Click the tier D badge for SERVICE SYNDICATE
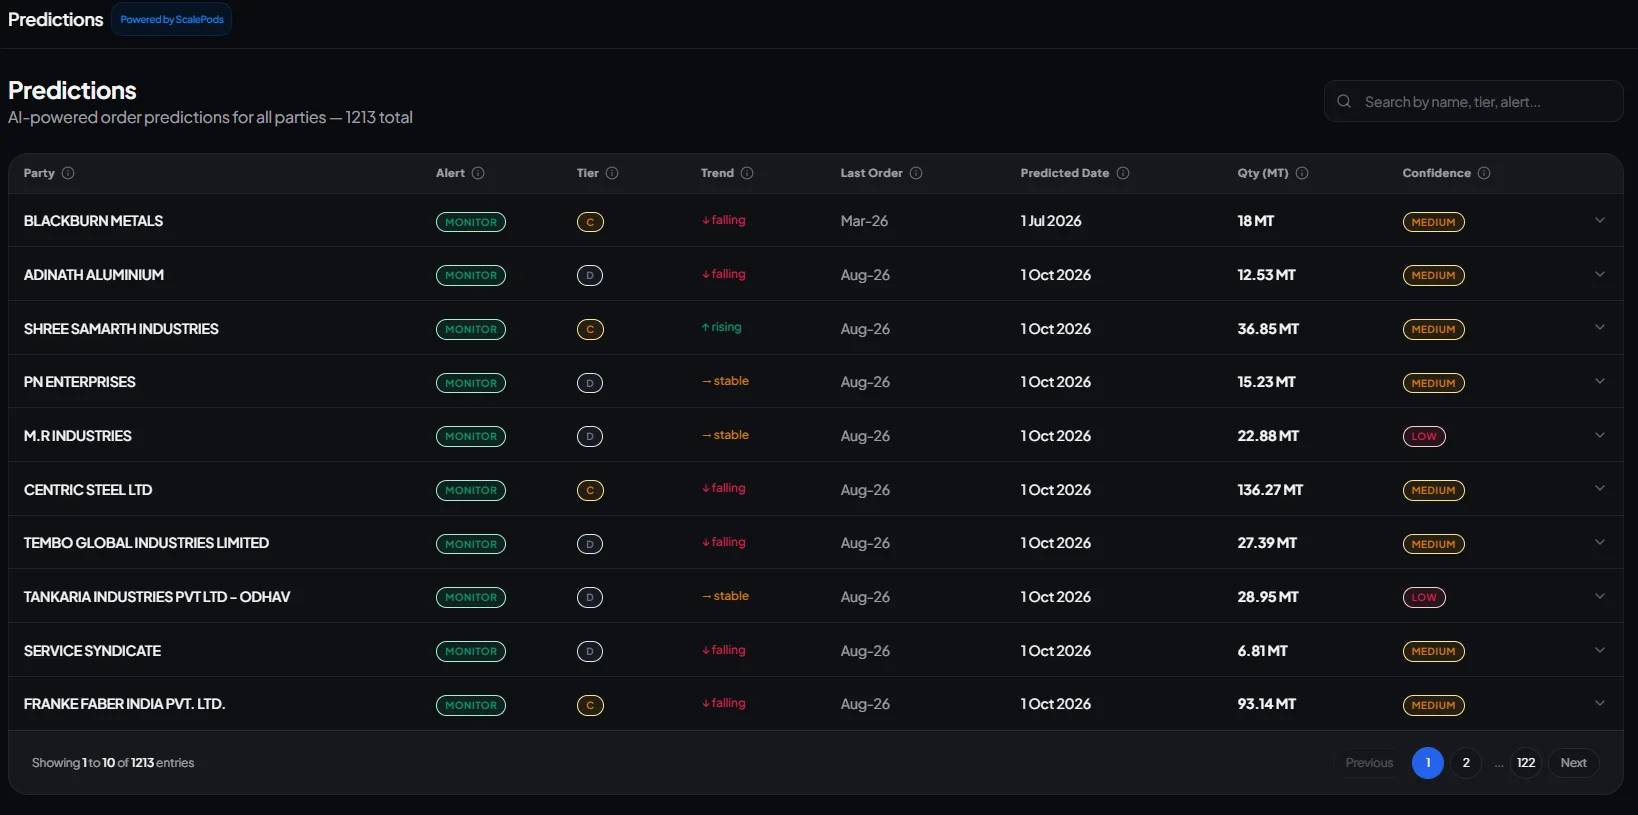Viewport: 1638px width, 815px height. pos(590,651)
